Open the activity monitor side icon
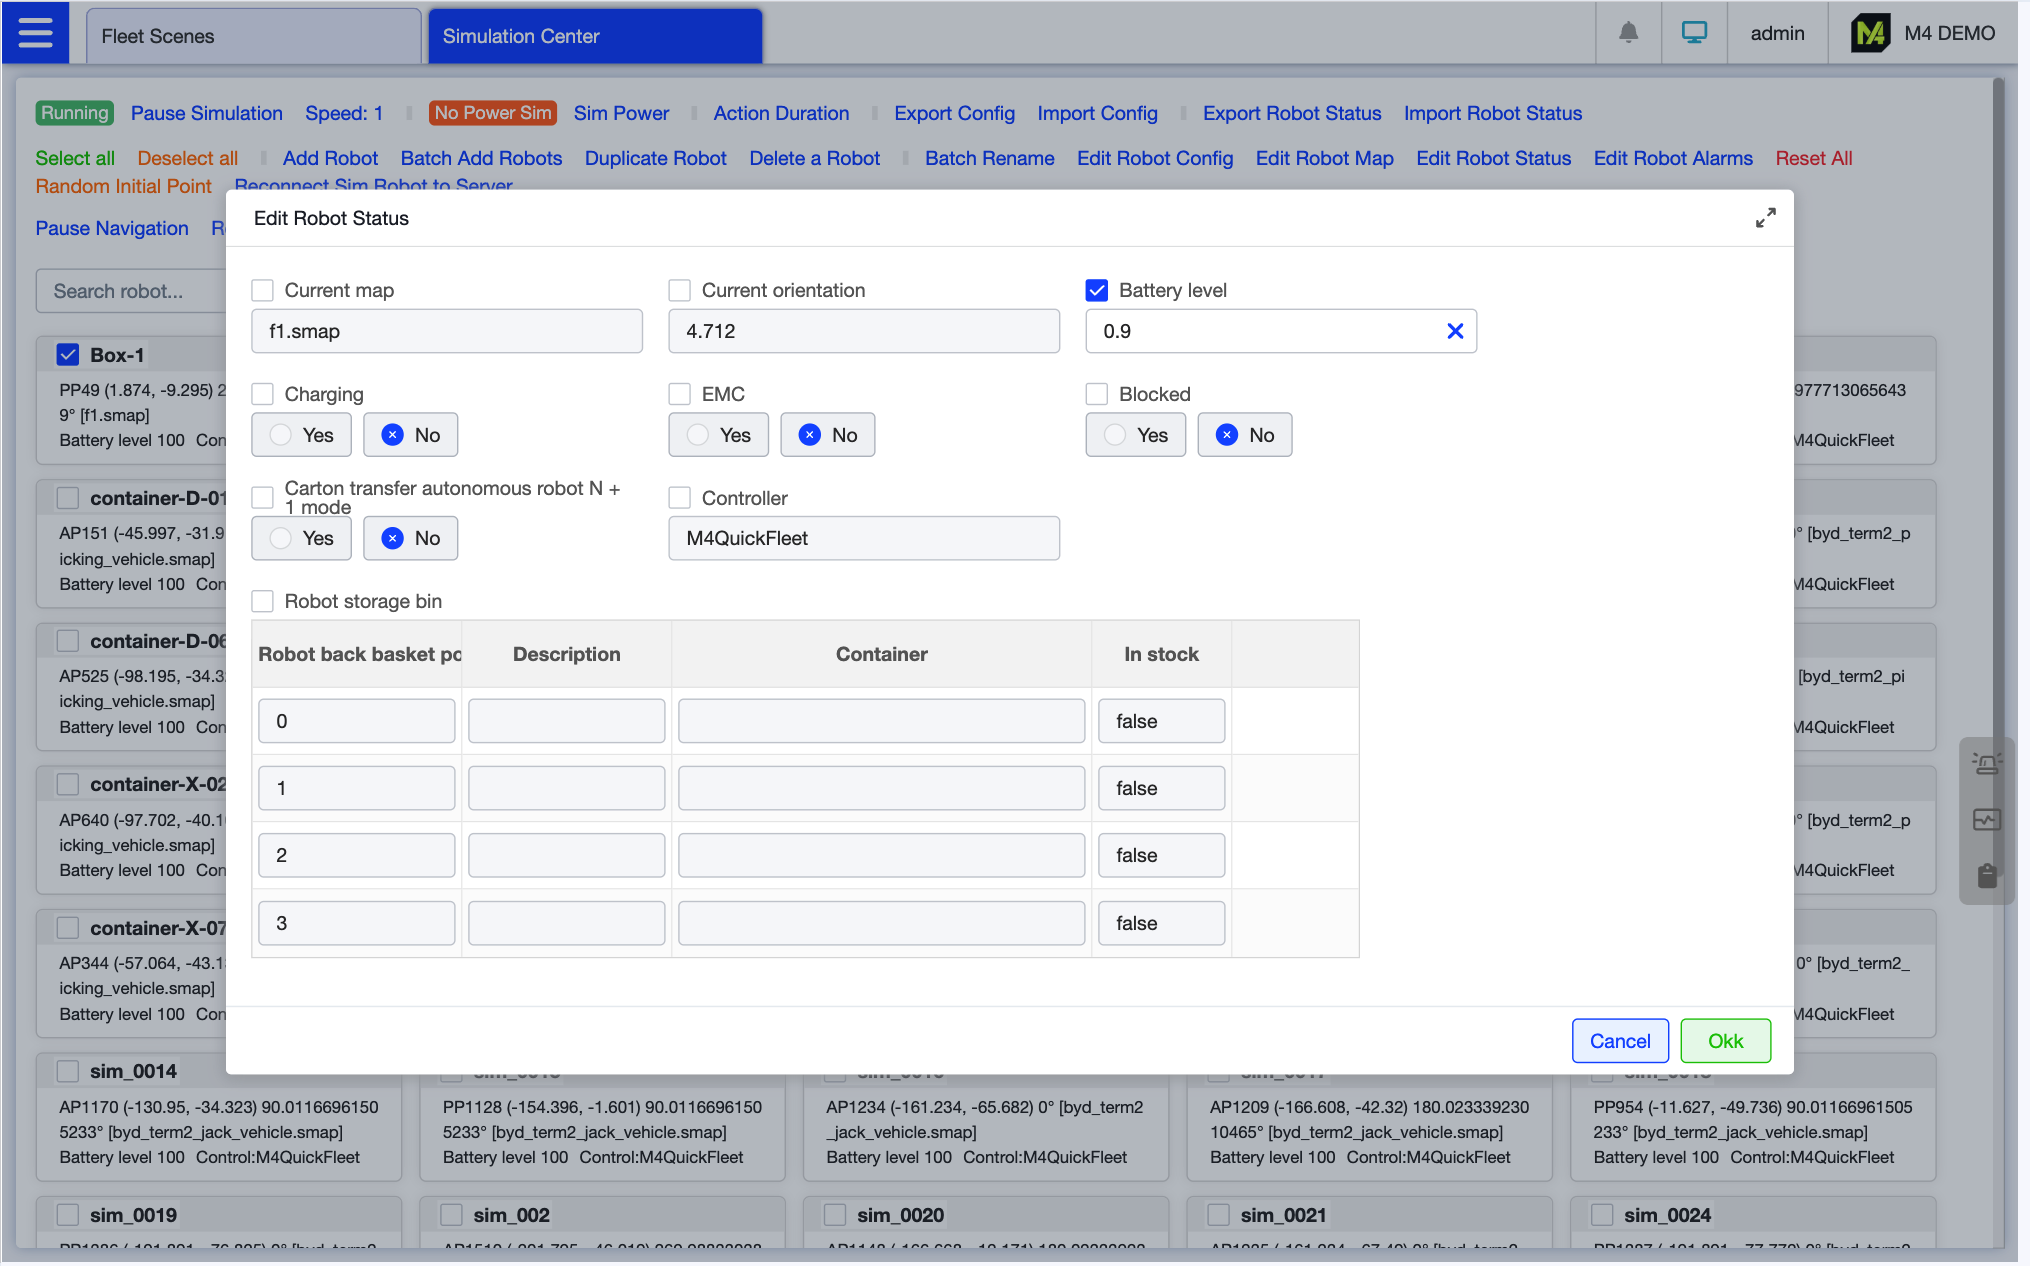 1986,820
